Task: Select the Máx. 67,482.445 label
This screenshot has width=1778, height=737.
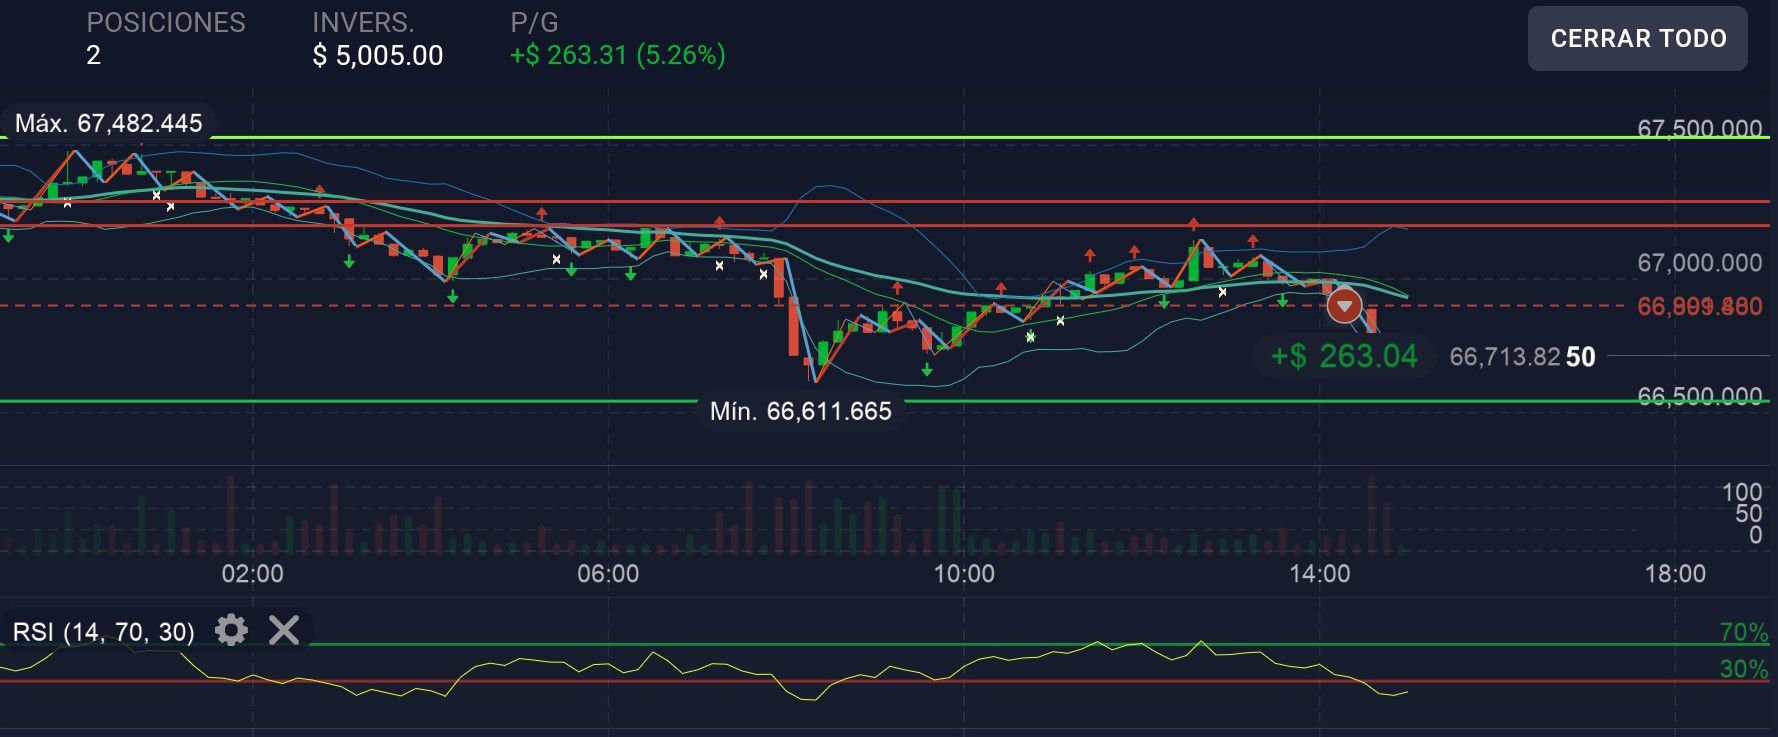Action: point(108,123)
